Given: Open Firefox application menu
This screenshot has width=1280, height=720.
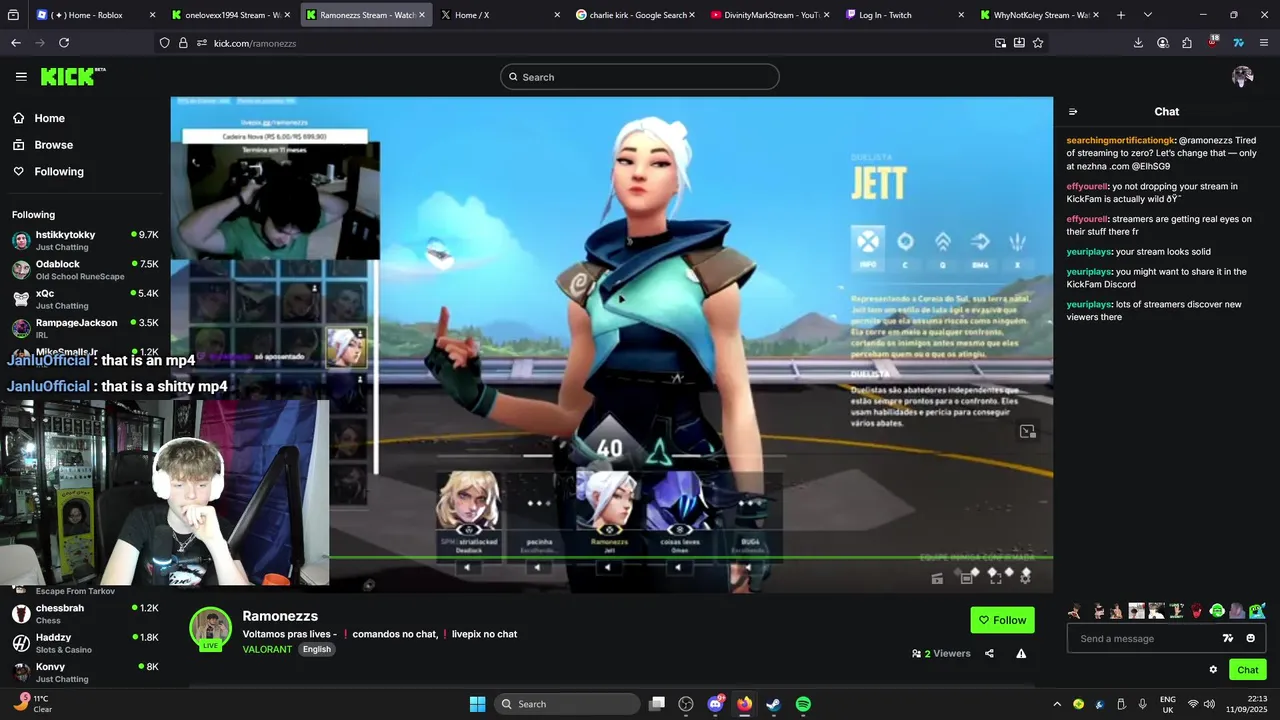Looking at the screenshot, I should 1264,43.
